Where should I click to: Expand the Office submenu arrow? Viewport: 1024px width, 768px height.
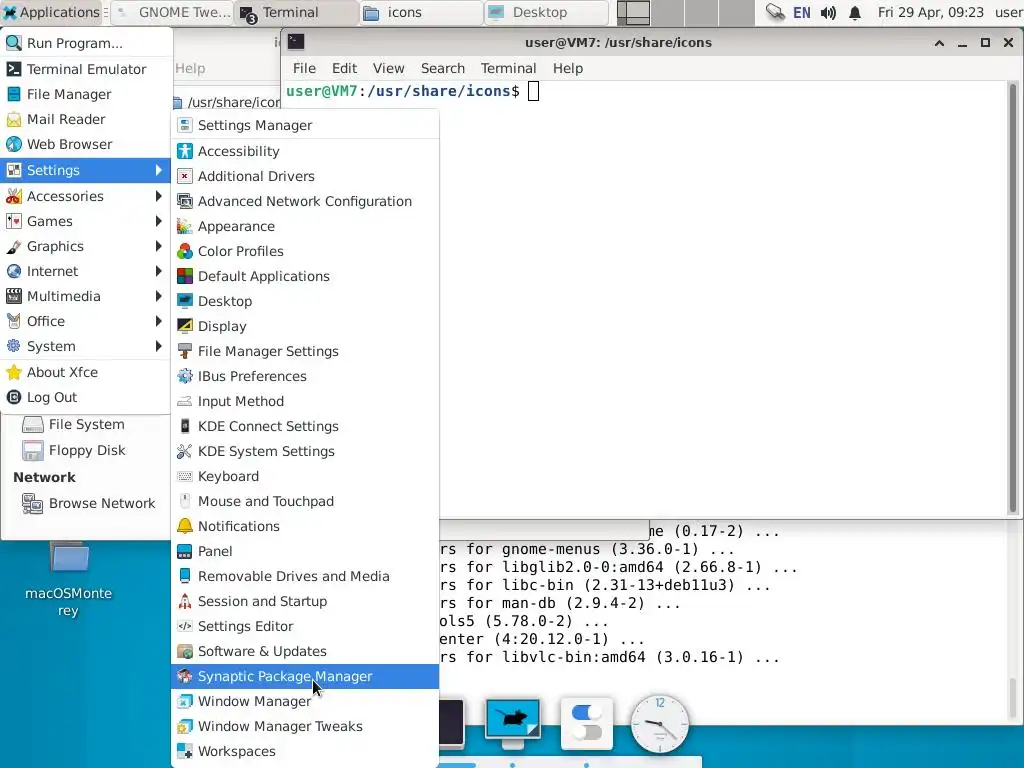tap(158, 321)
